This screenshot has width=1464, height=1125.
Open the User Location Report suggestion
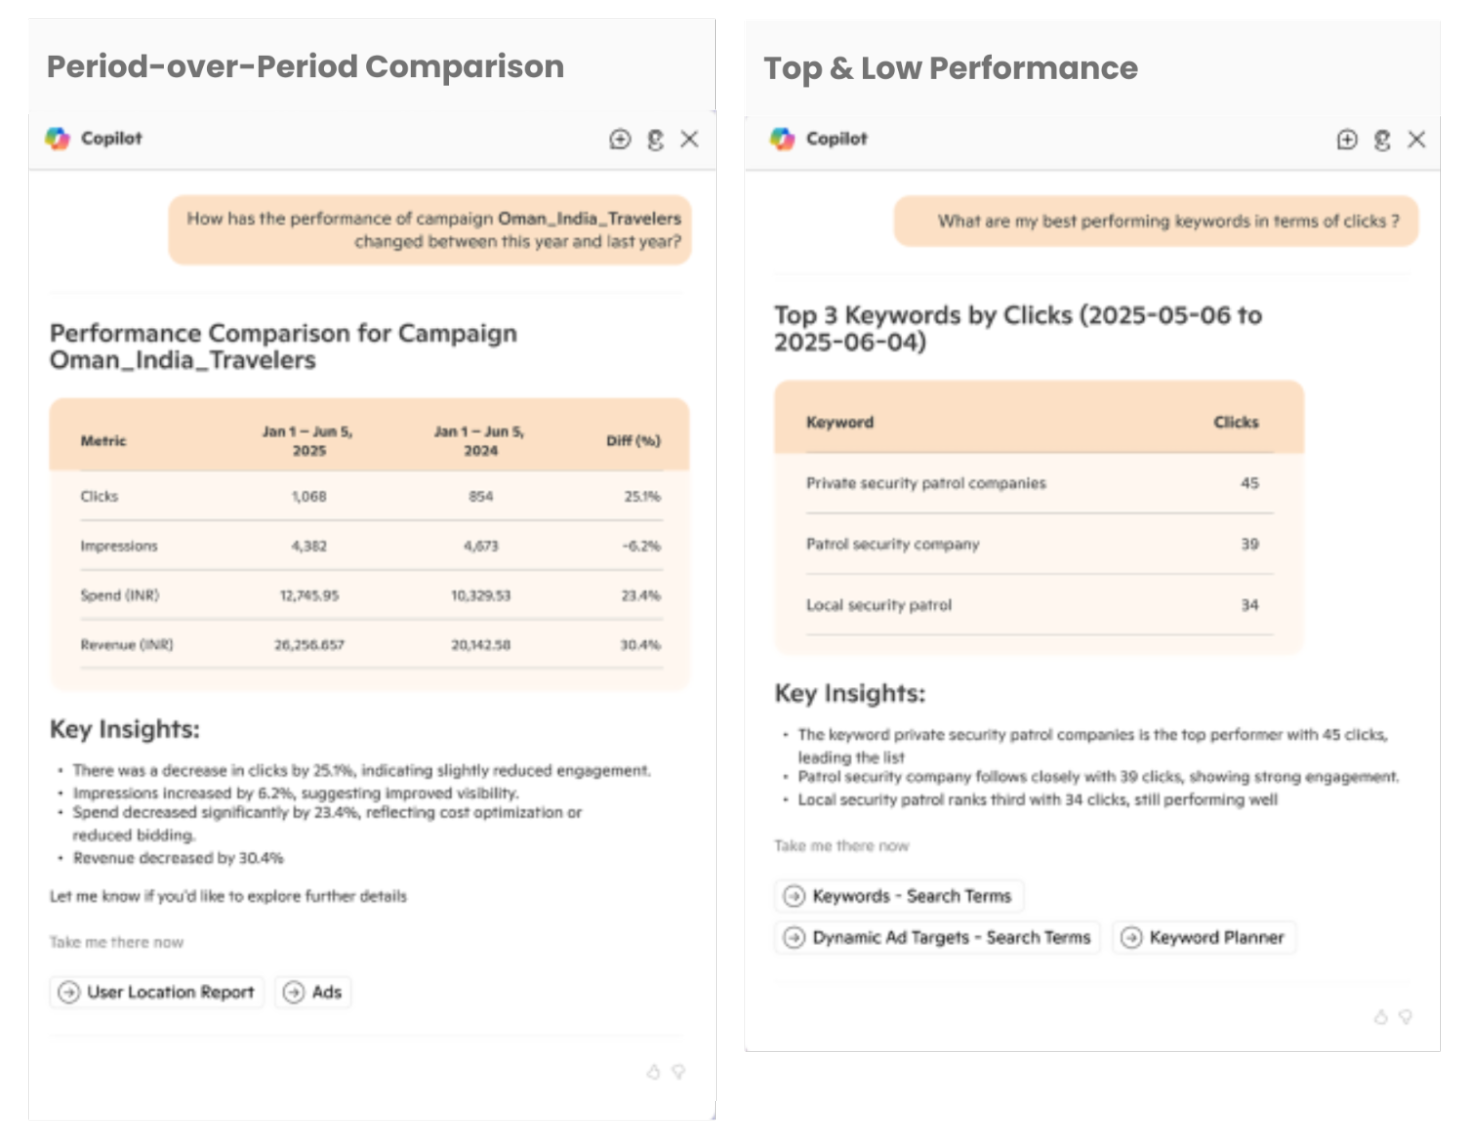[x=156, y=992]
